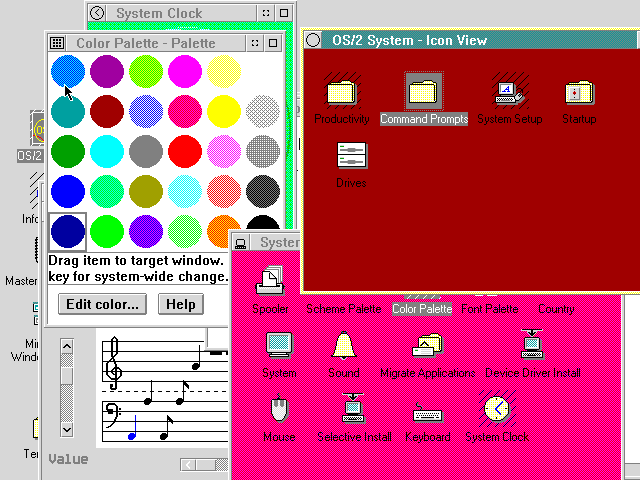Open the Device Driver Install icon
This screenshot has height=480, width=640.
point(532,344)
